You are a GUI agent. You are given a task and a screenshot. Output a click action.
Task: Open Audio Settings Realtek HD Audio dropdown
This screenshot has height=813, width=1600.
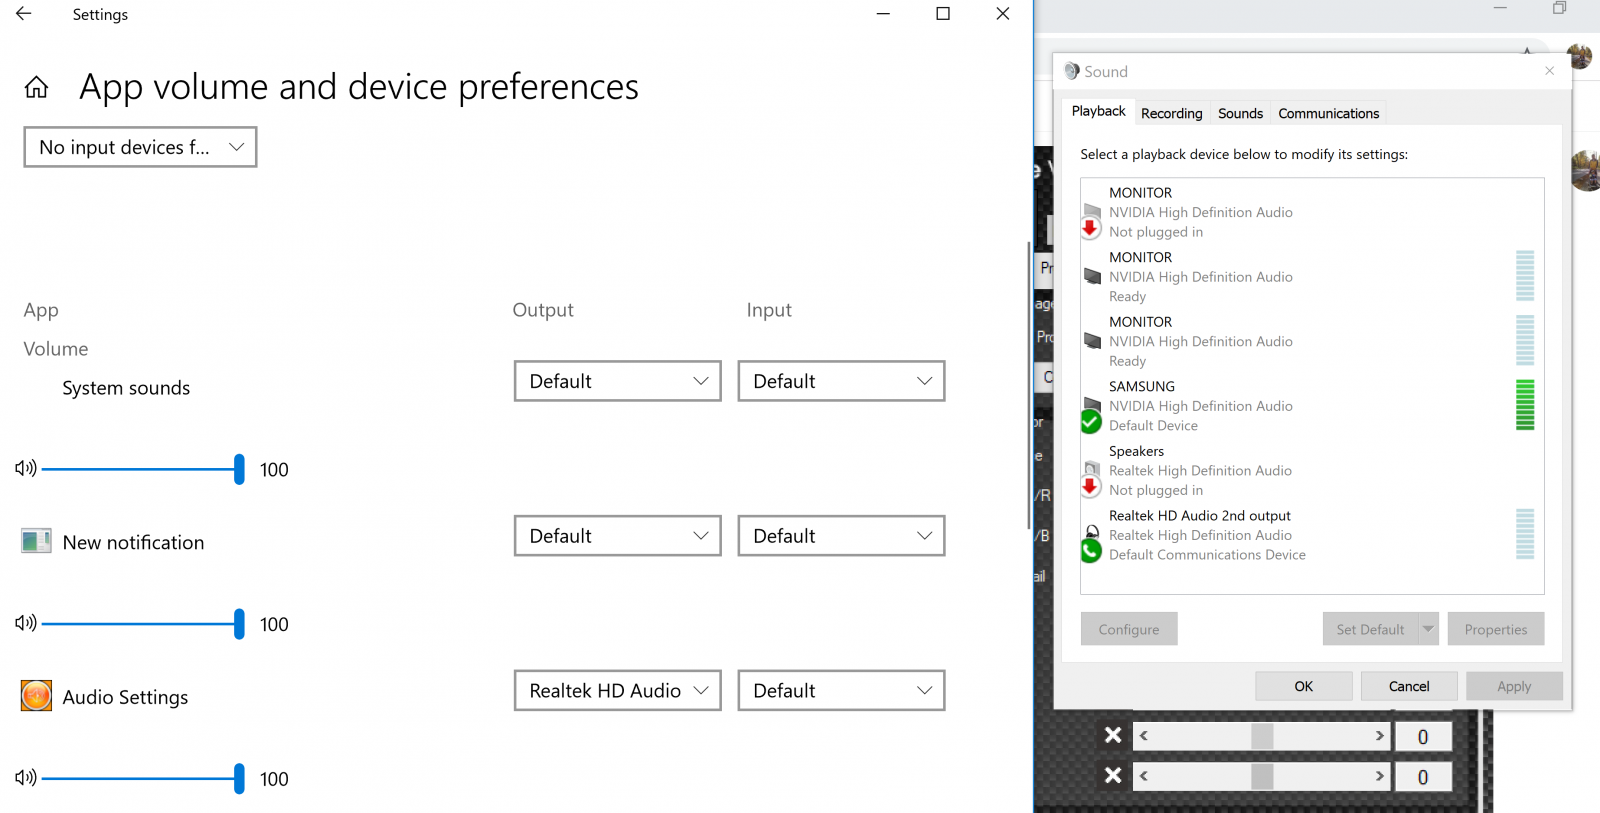tap(618, 690)
